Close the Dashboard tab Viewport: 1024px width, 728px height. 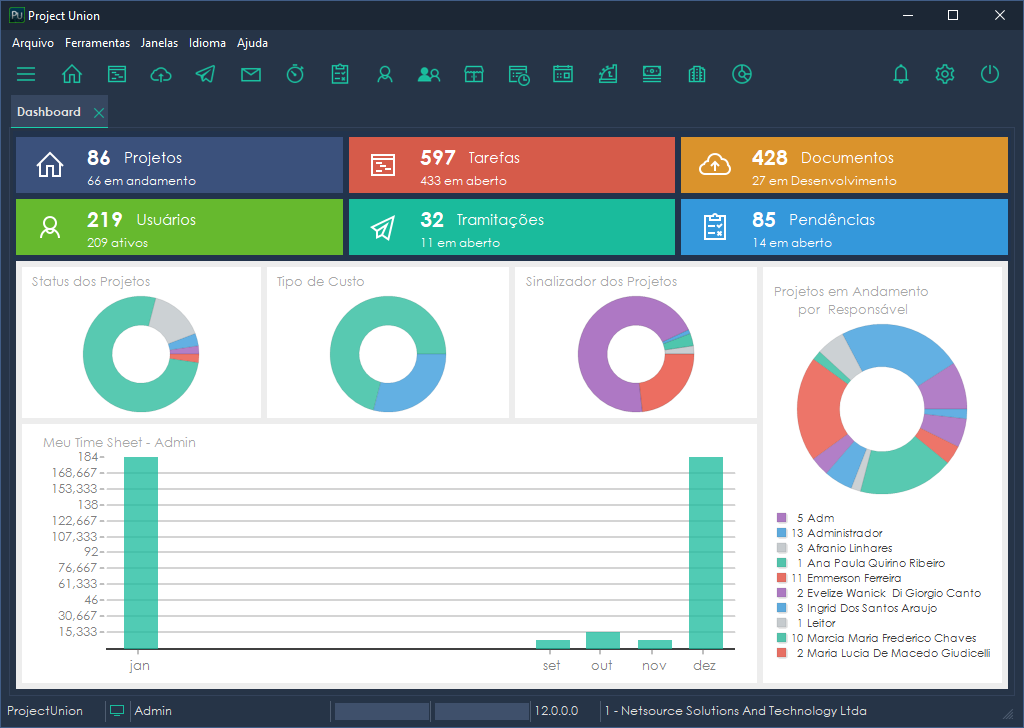(98, 113)
